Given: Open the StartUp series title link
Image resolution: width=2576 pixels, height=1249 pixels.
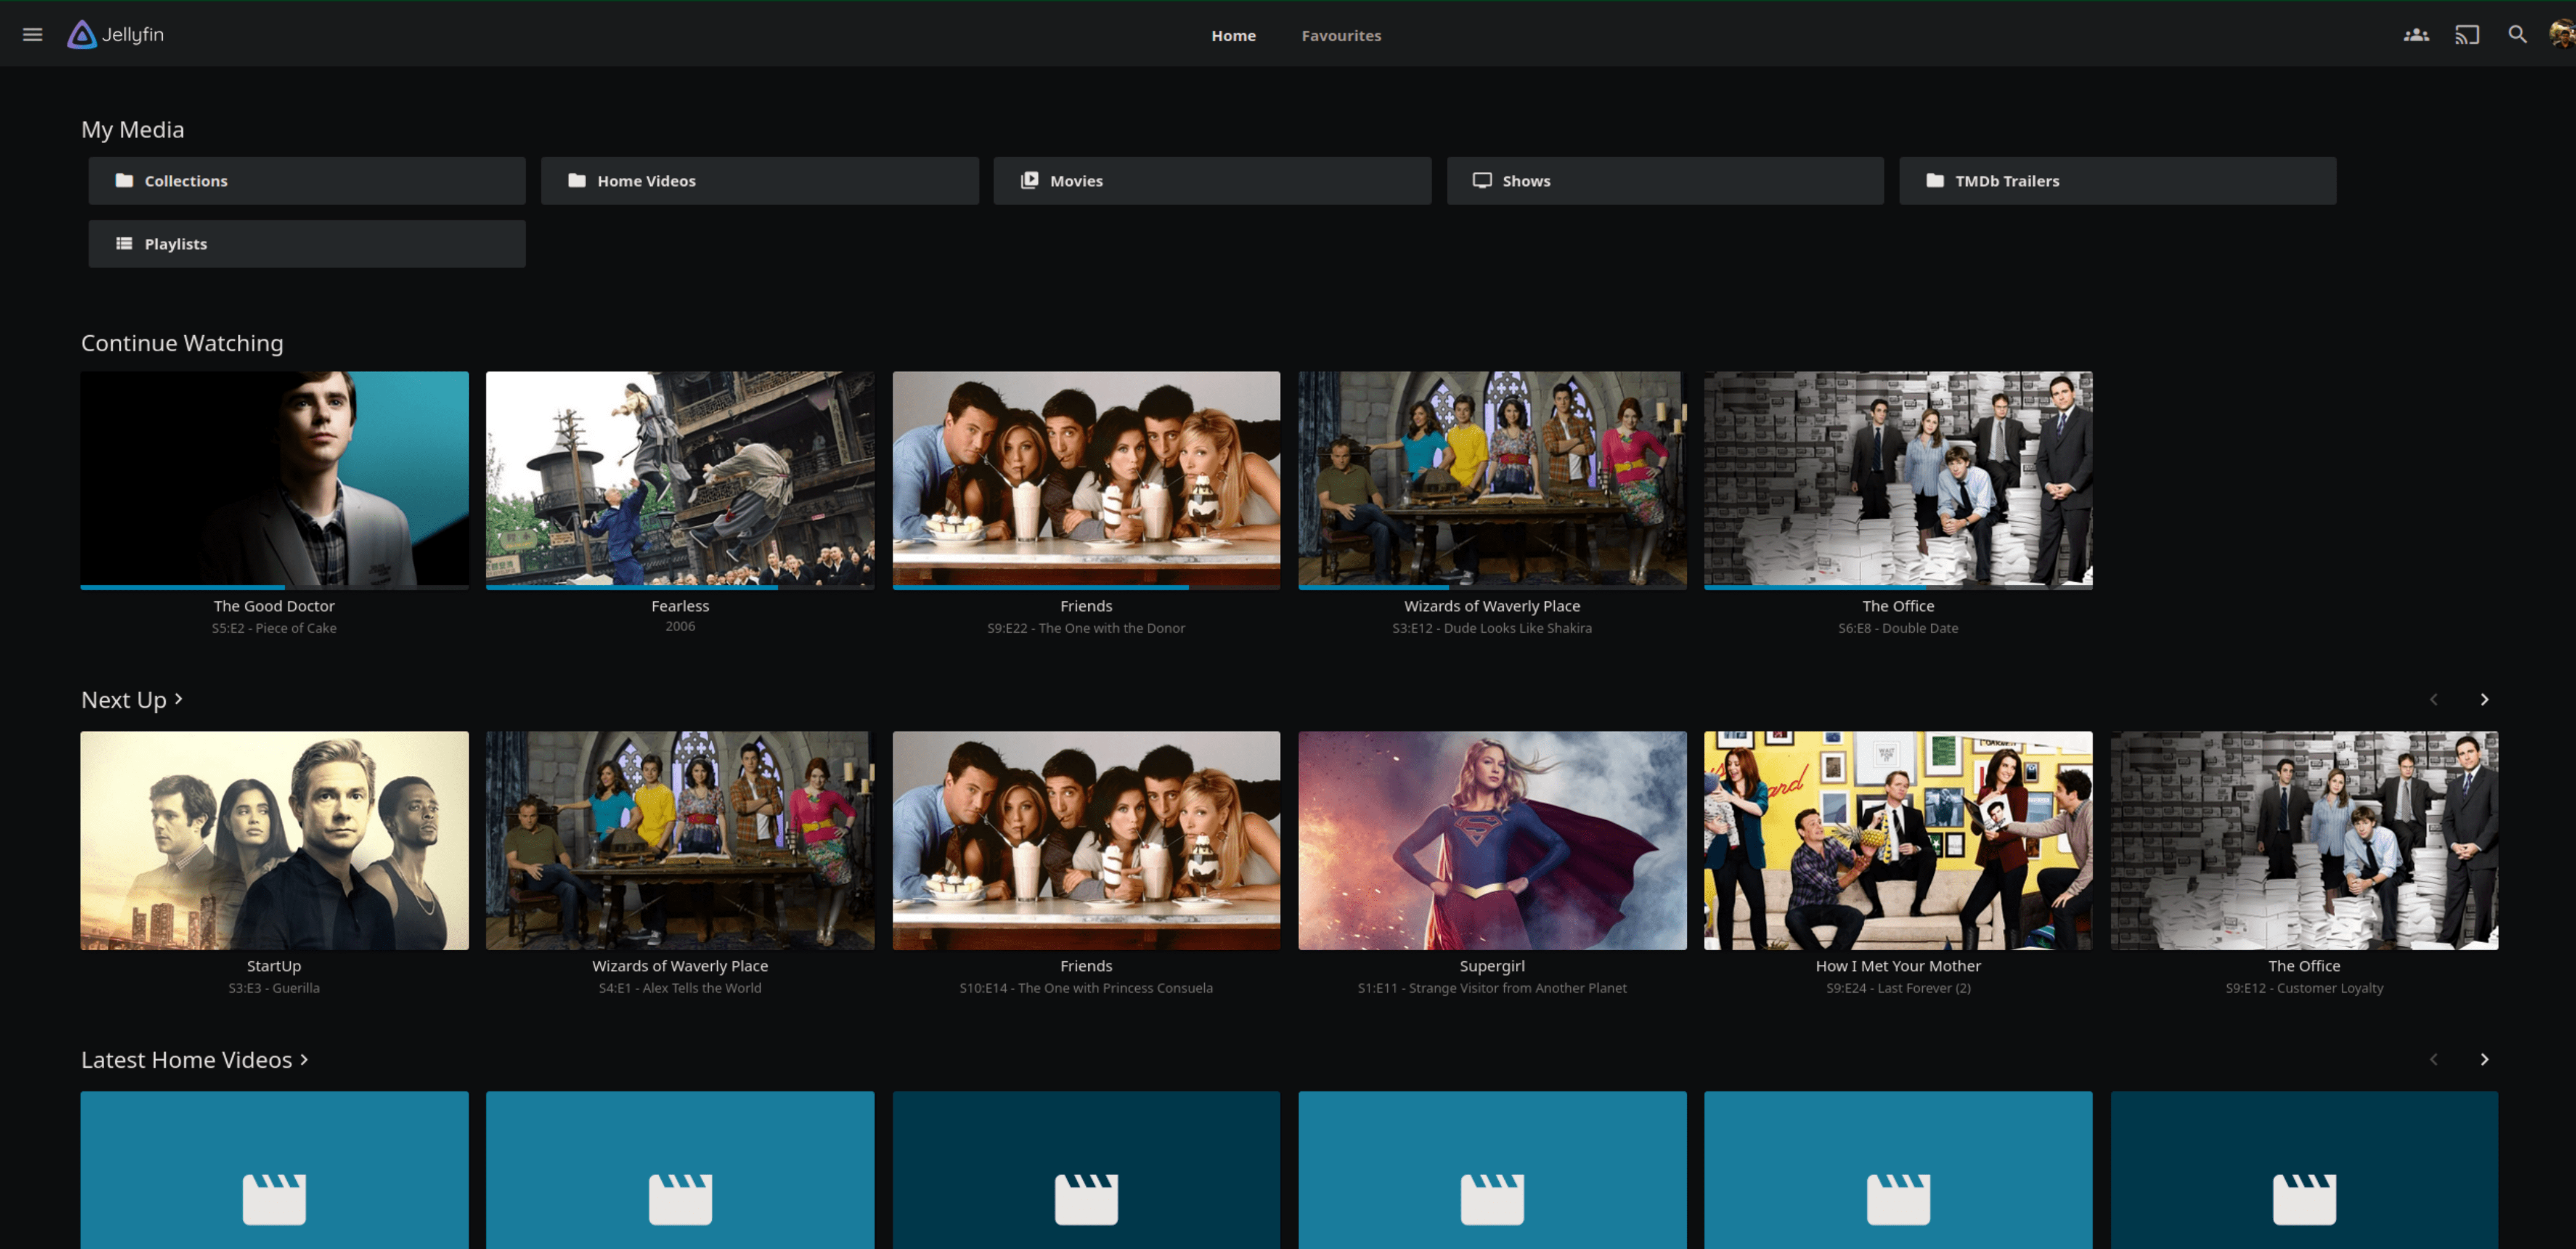Looking at the screenshot, I should [x=274, y=966].
